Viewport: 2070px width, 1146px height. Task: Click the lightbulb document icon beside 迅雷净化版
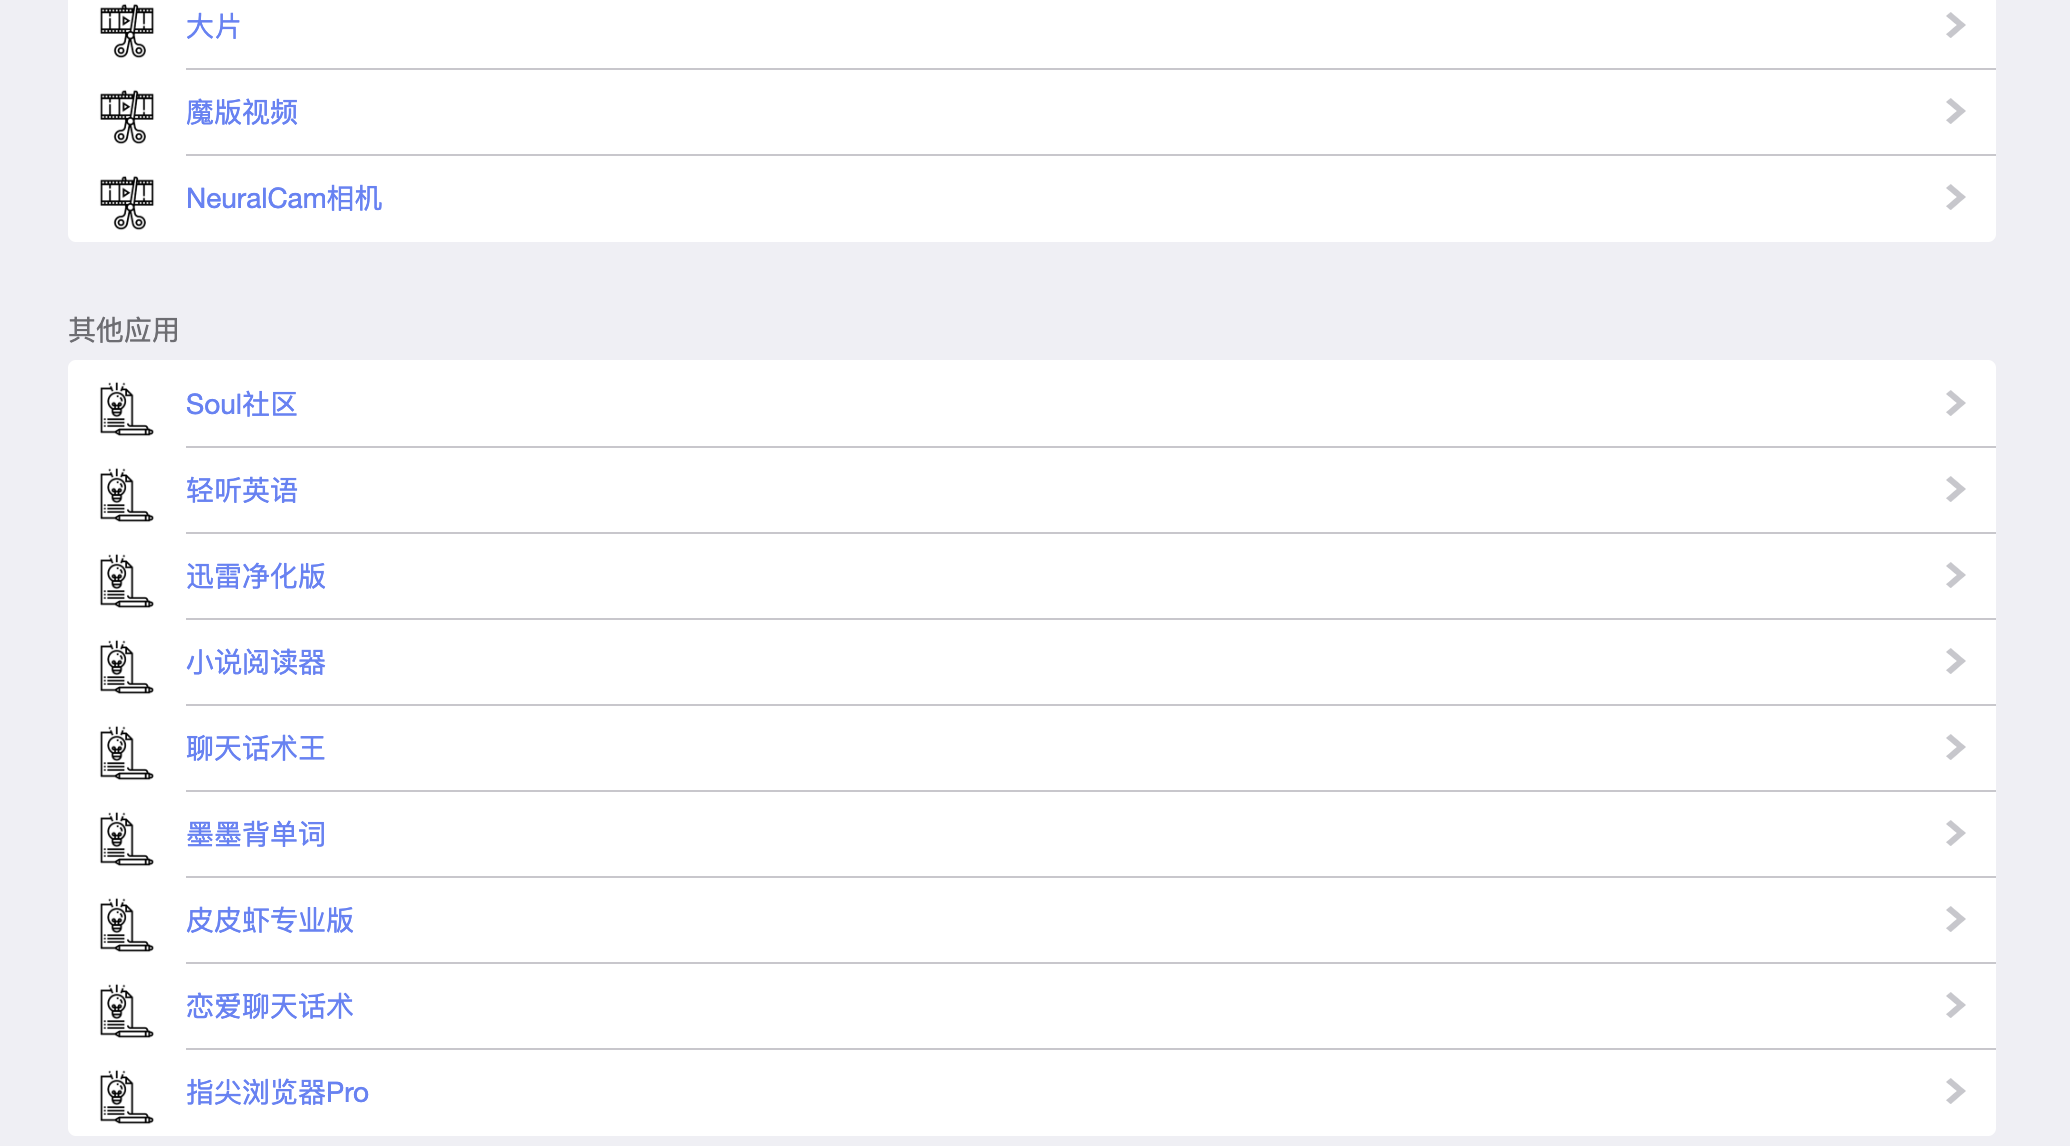[x=126, y=580]
